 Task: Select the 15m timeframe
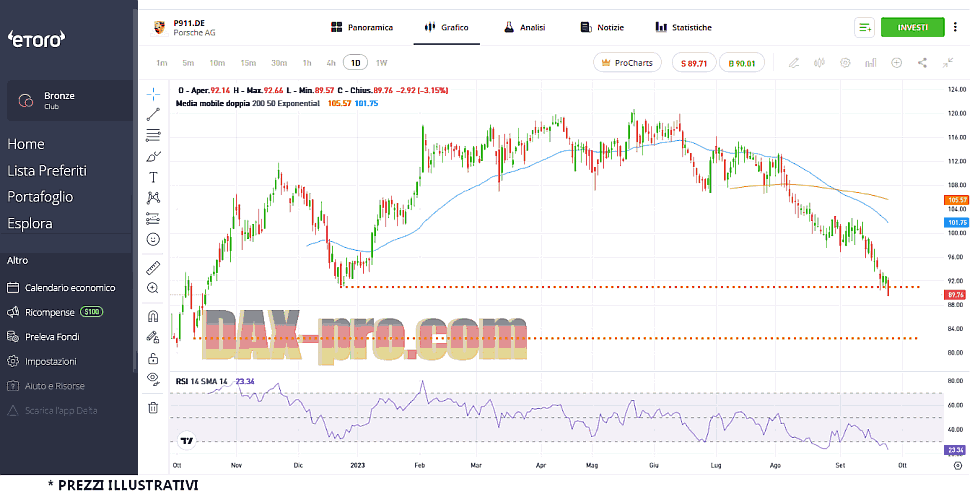pyautogui.click(x=248, y=62)
